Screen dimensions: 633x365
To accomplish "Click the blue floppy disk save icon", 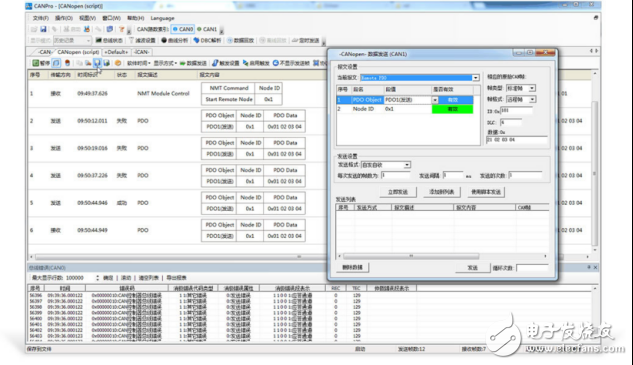I will click(43, 29).
